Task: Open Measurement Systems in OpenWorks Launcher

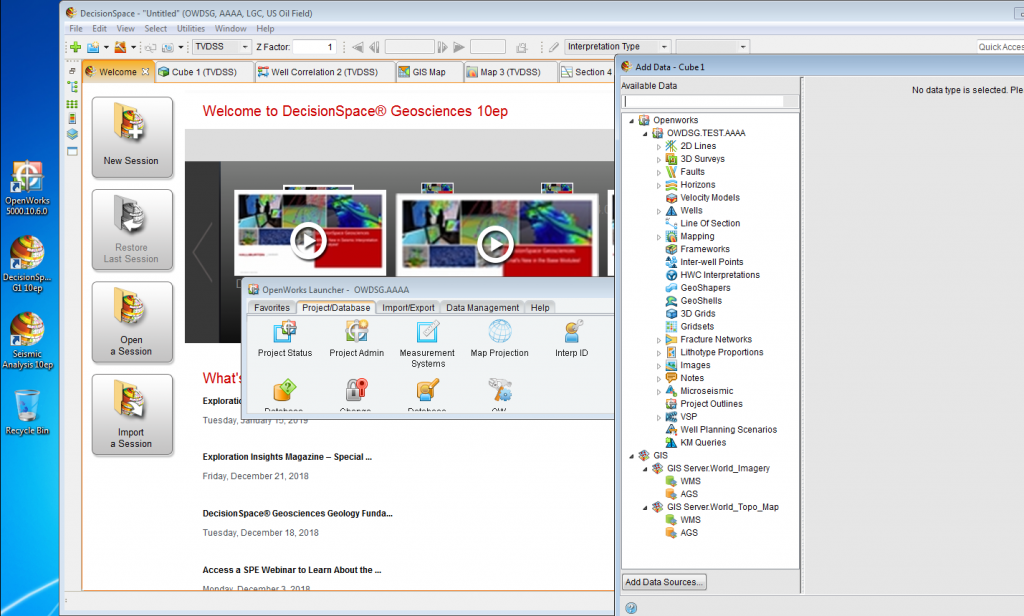Action: coord(427,344)
